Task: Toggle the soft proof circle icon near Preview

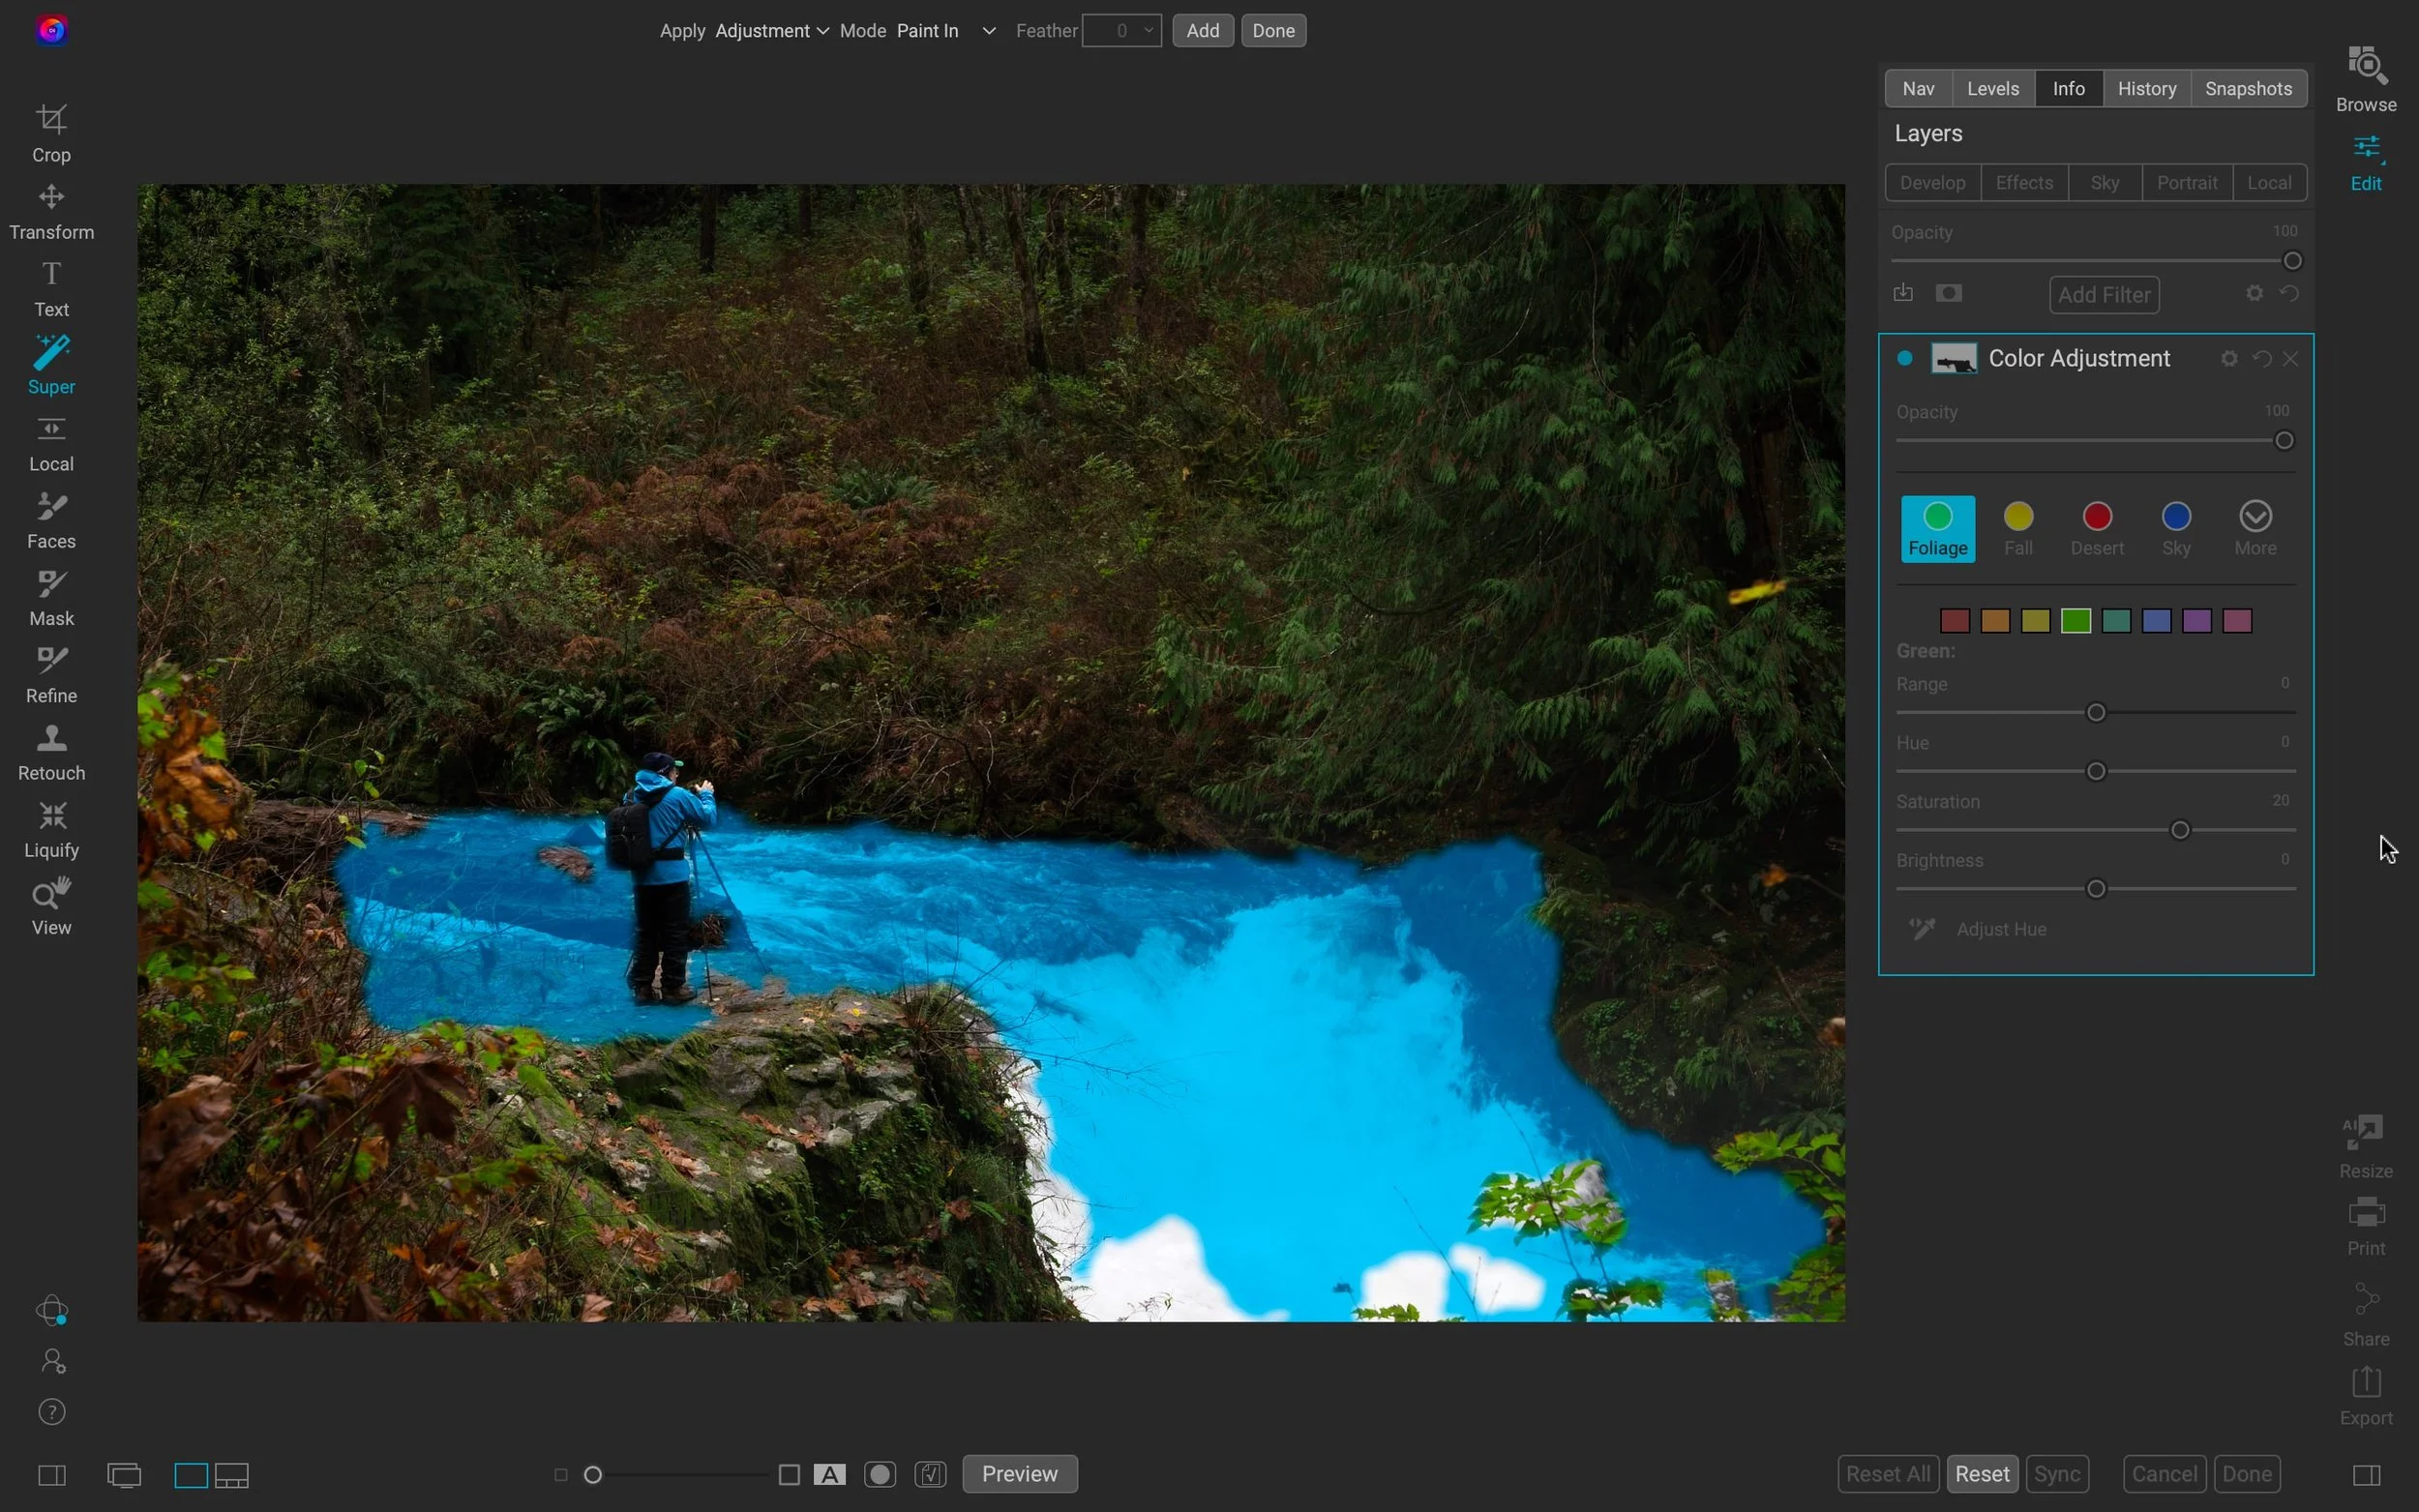Action: point(879,1474)
